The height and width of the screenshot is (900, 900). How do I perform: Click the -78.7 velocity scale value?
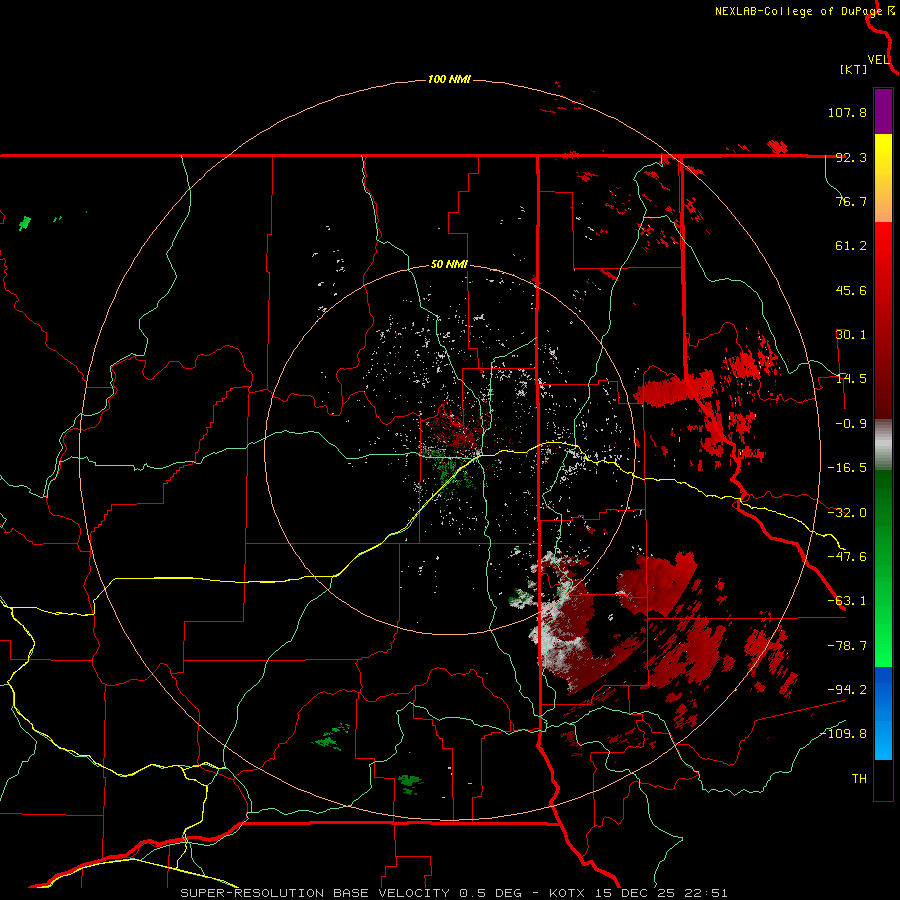pyautogui.click(x=847, y=646)
